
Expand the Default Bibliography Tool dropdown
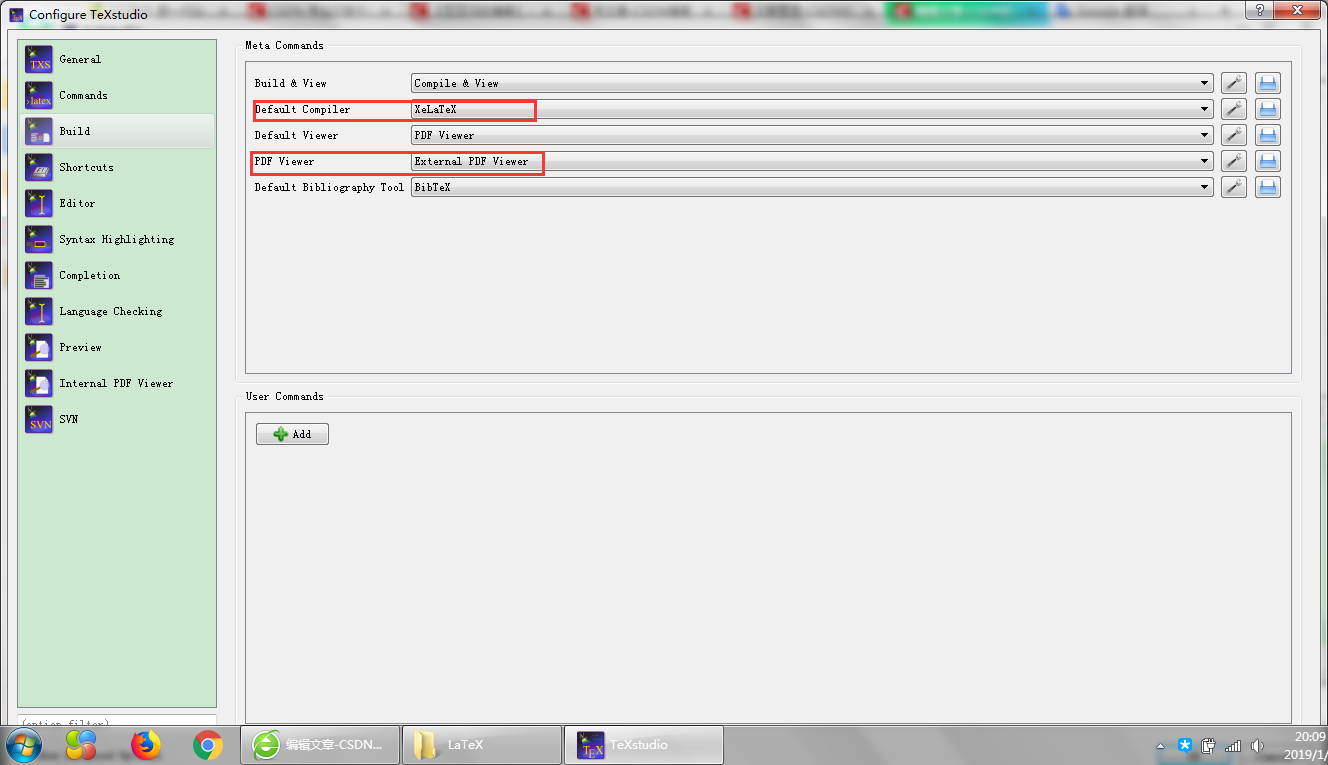(1204, 187)
